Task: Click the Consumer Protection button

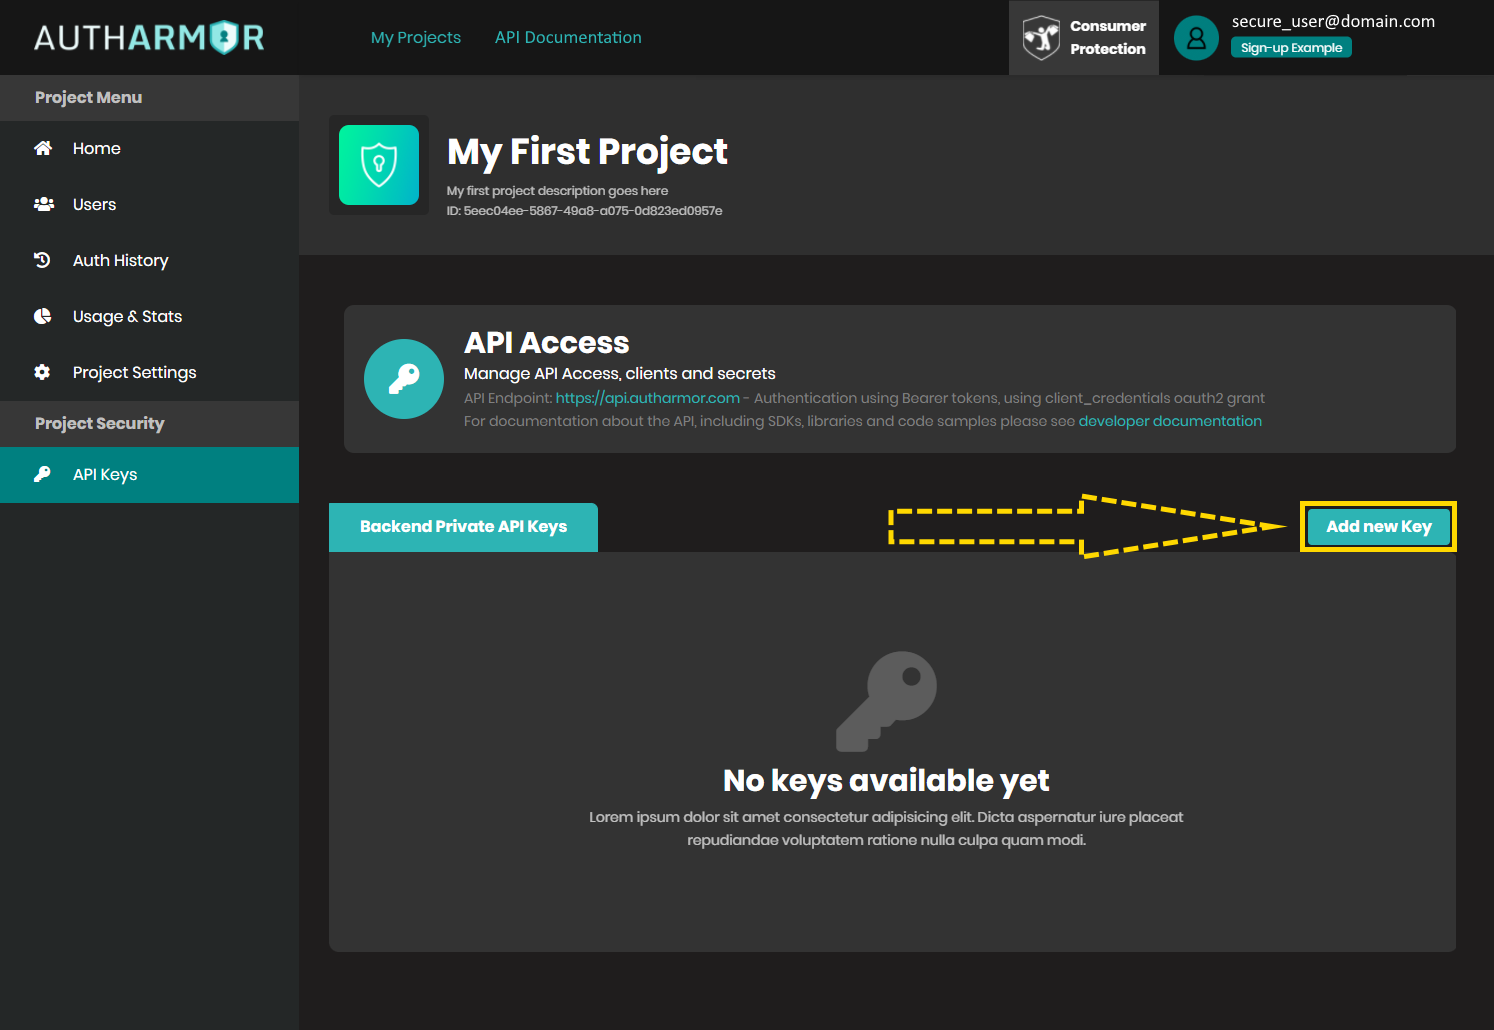Action: tap(1084, 38)
